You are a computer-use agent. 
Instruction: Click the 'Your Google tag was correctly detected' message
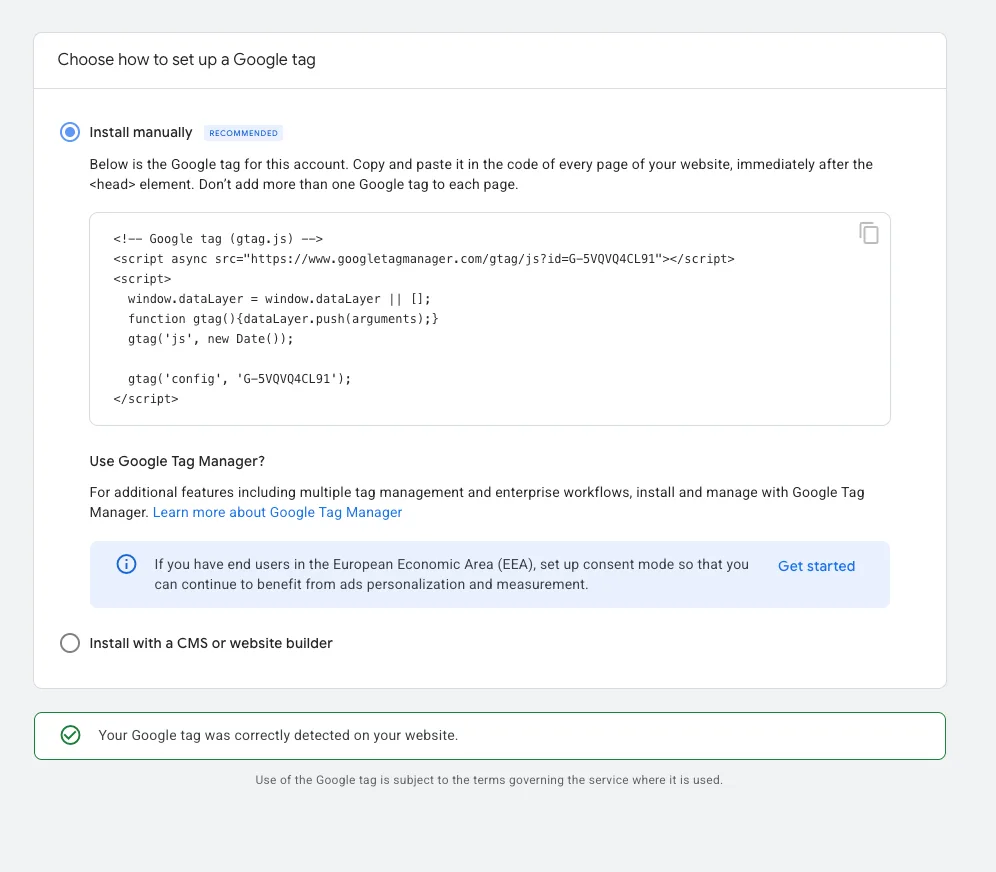coord(278,735)
